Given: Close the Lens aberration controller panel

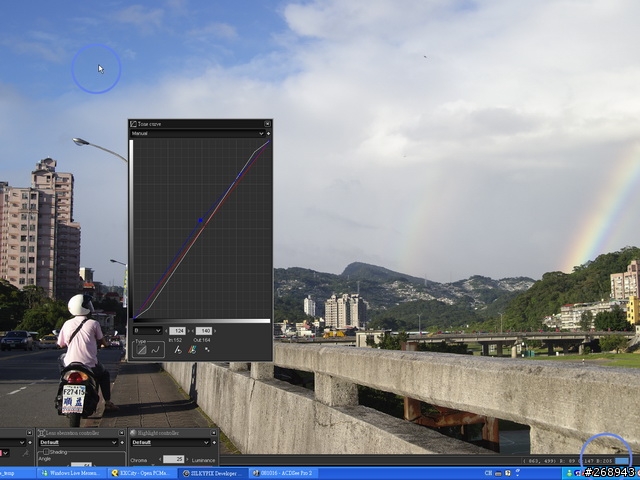Looking at the screenshot, I should pos(122,433).
